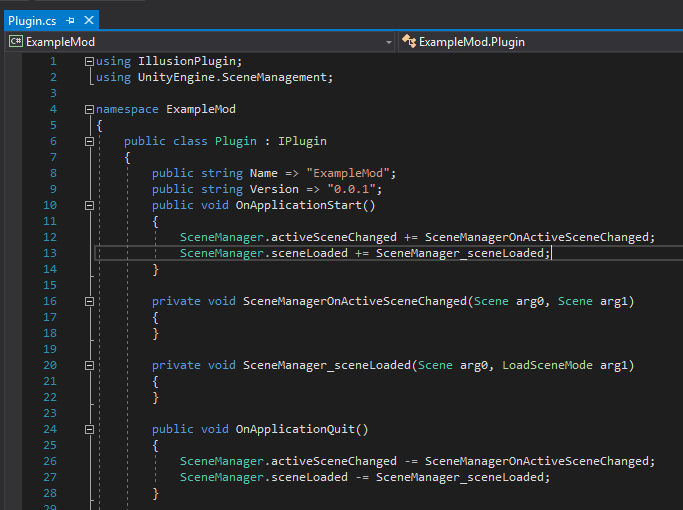Close the Plugin.cs tab
The height and width of the screenshot is (510, 683).
(x=89, y=20)
